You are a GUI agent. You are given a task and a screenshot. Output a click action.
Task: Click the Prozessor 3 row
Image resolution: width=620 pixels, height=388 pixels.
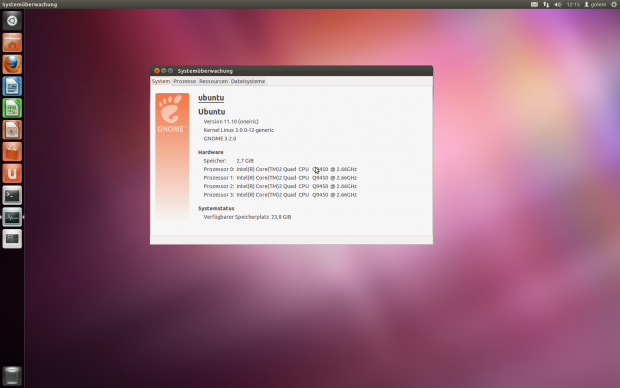280,195
